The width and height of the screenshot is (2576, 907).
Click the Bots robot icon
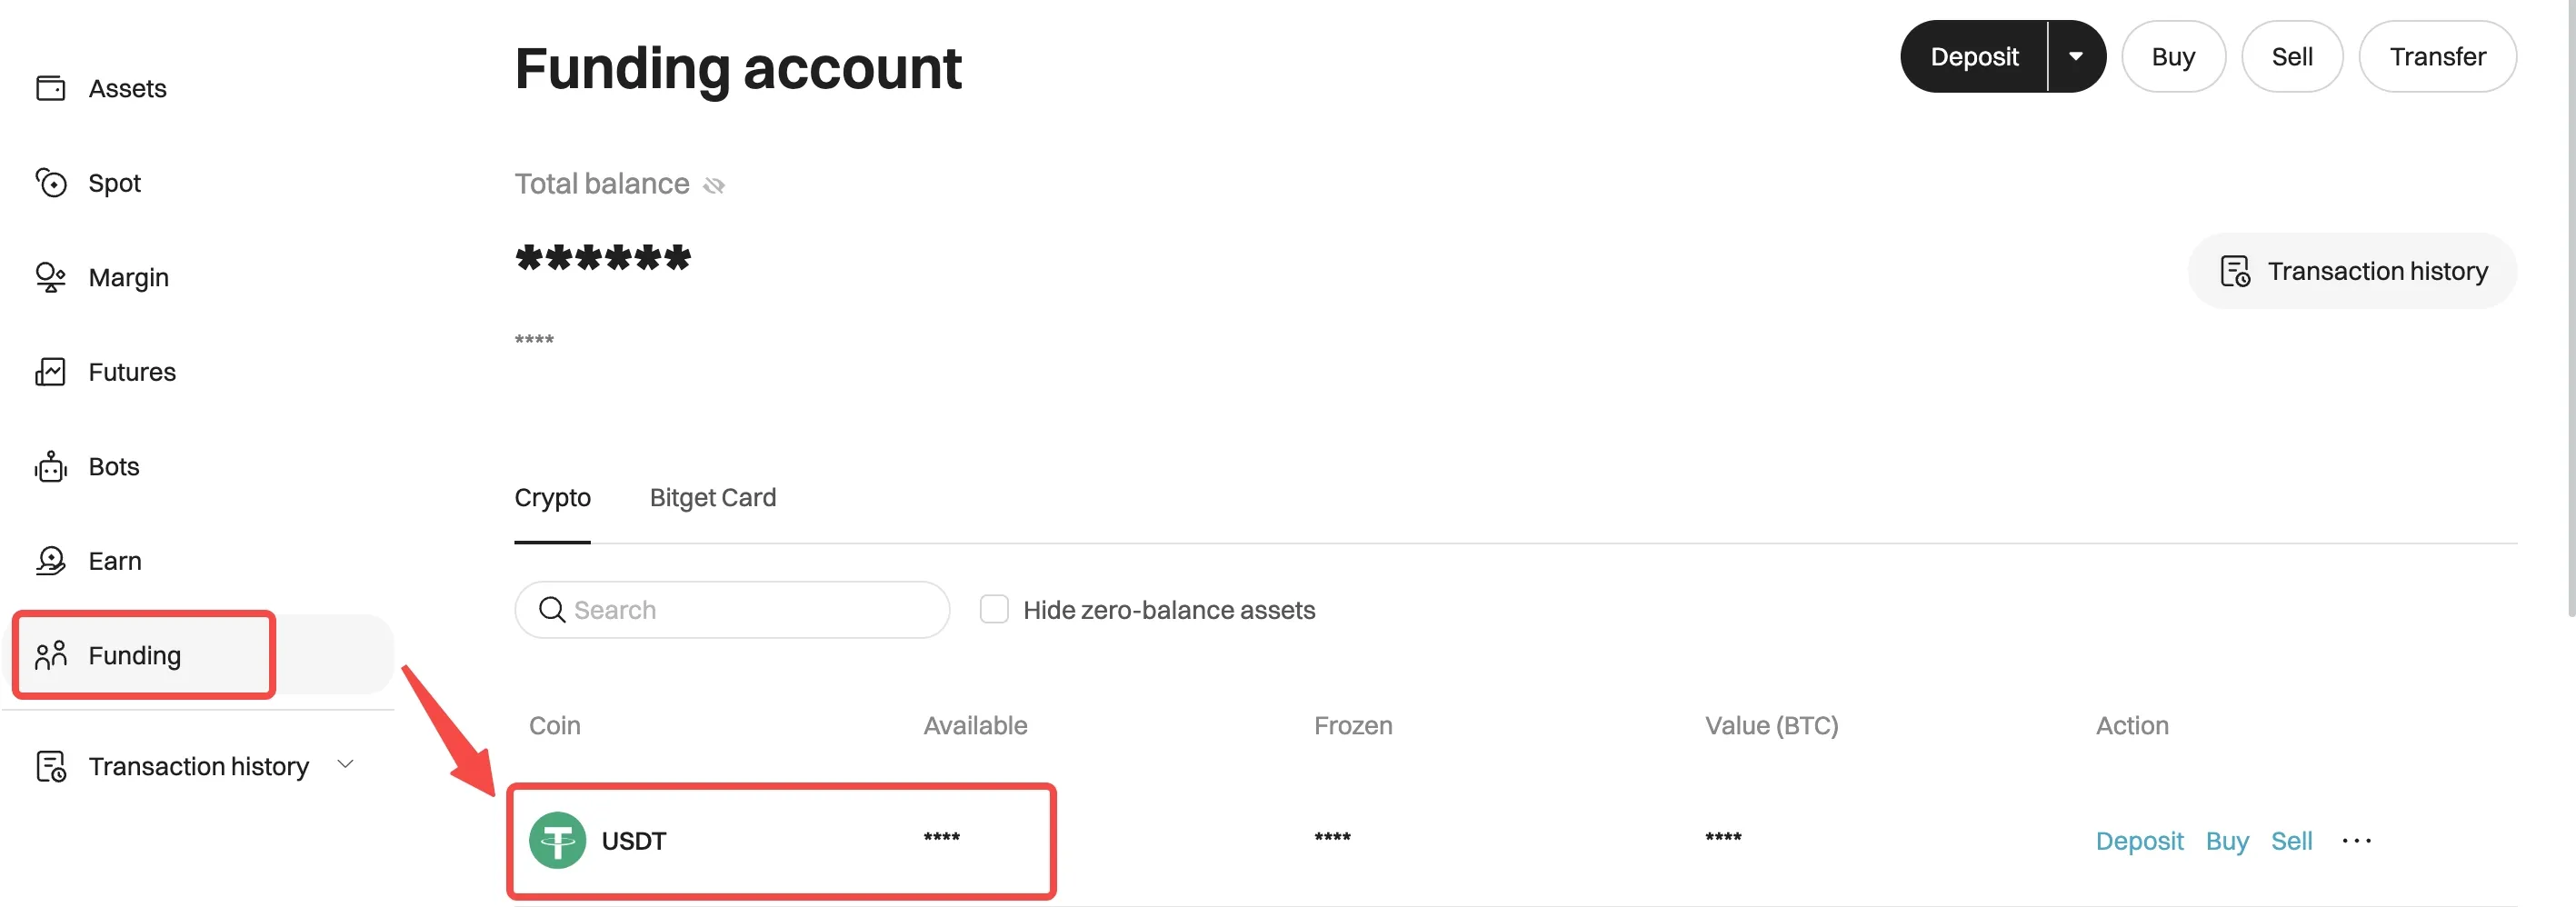click(x=50, y=466)
